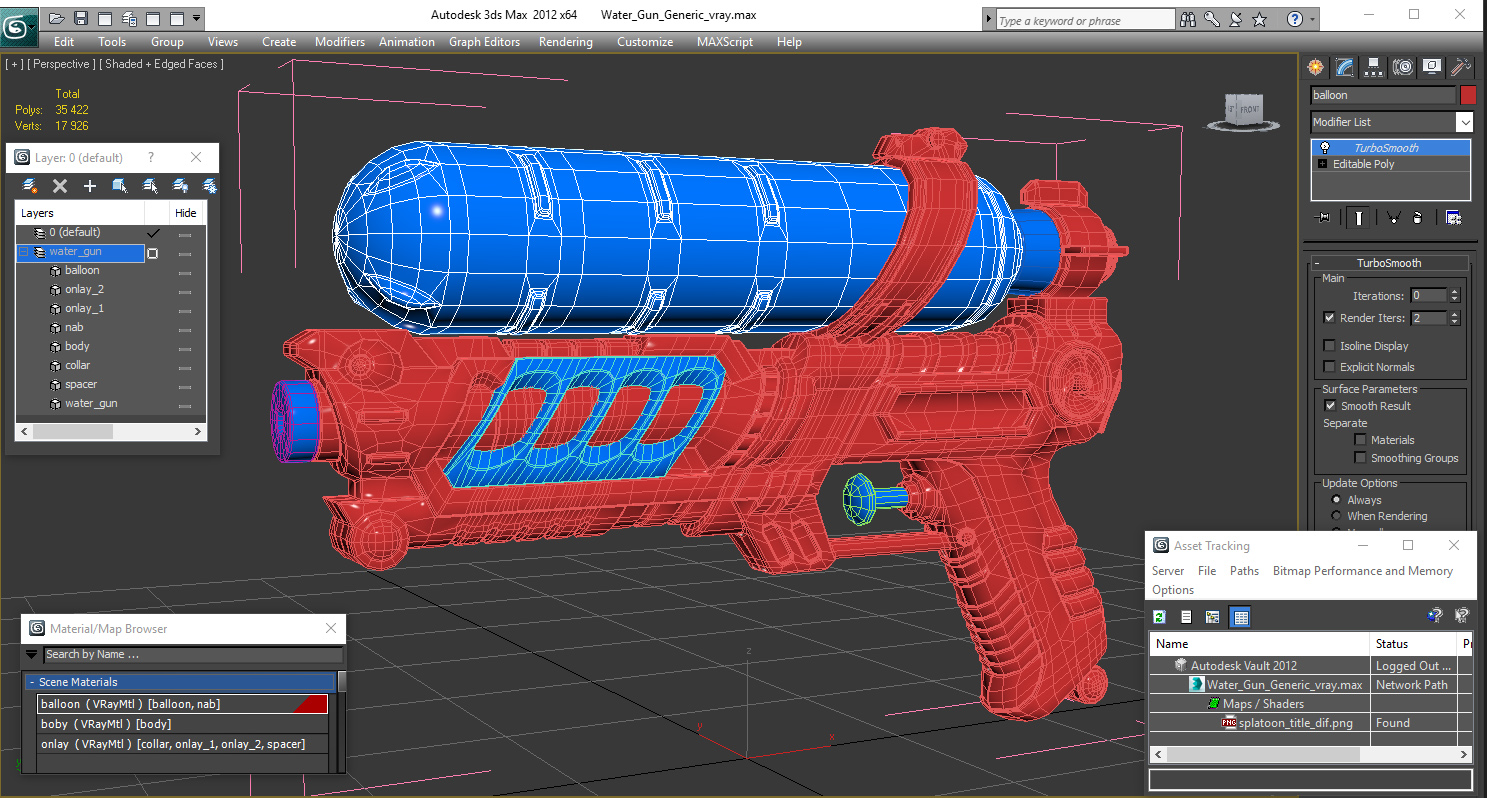1487x798 pixels.
Task: Click the Status Log icon in Asset Tracking
Action: [1186, 617]
